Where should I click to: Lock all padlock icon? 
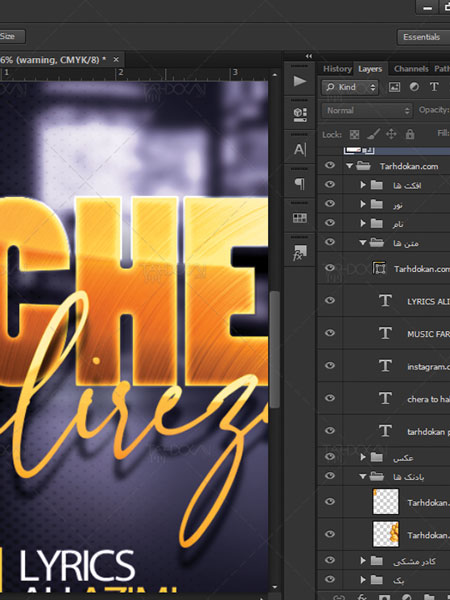(x=410, y=134)
